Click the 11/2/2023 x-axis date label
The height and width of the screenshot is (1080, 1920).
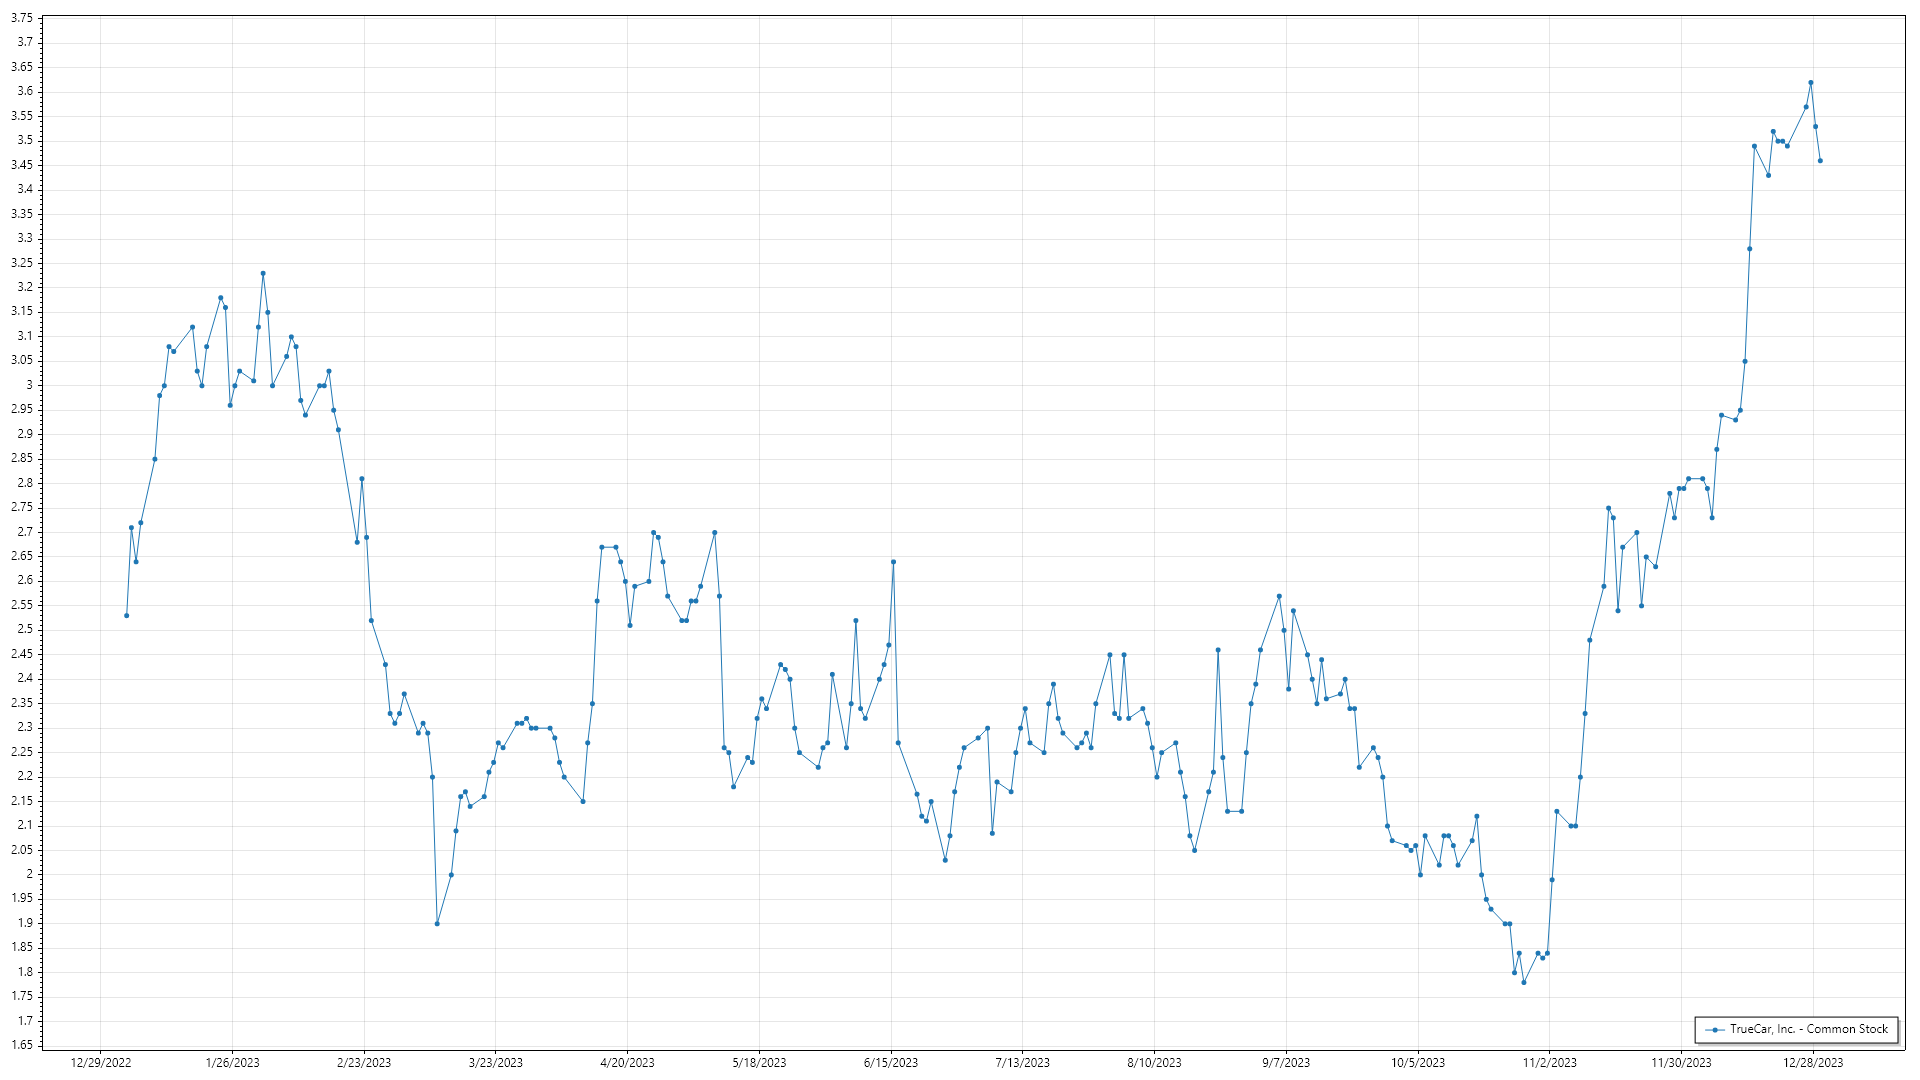pos(1549,1062)
